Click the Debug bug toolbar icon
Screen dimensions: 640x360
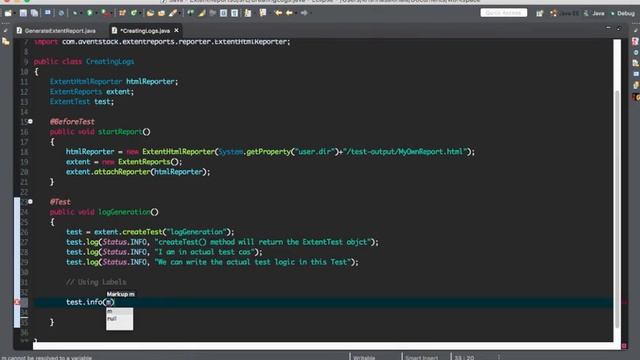75,13
